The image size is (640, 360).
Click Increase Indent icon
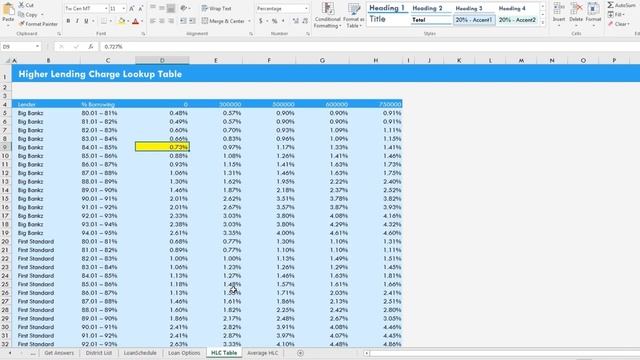[x=192, y=21]
